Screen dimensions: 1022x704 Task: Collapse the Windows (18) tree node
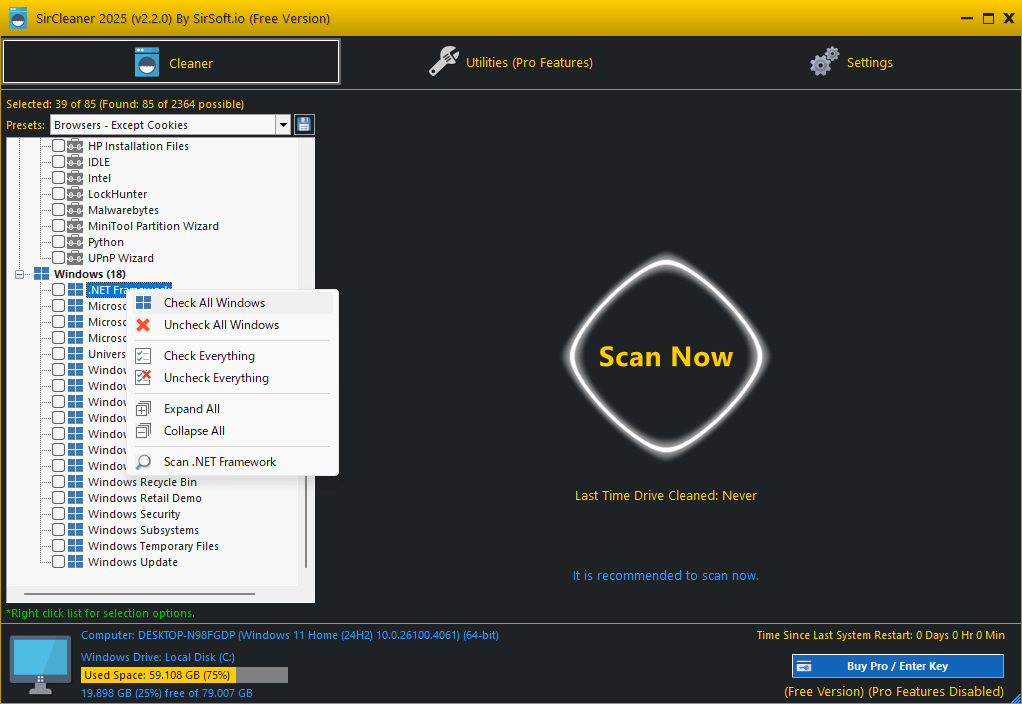[20, 274]
